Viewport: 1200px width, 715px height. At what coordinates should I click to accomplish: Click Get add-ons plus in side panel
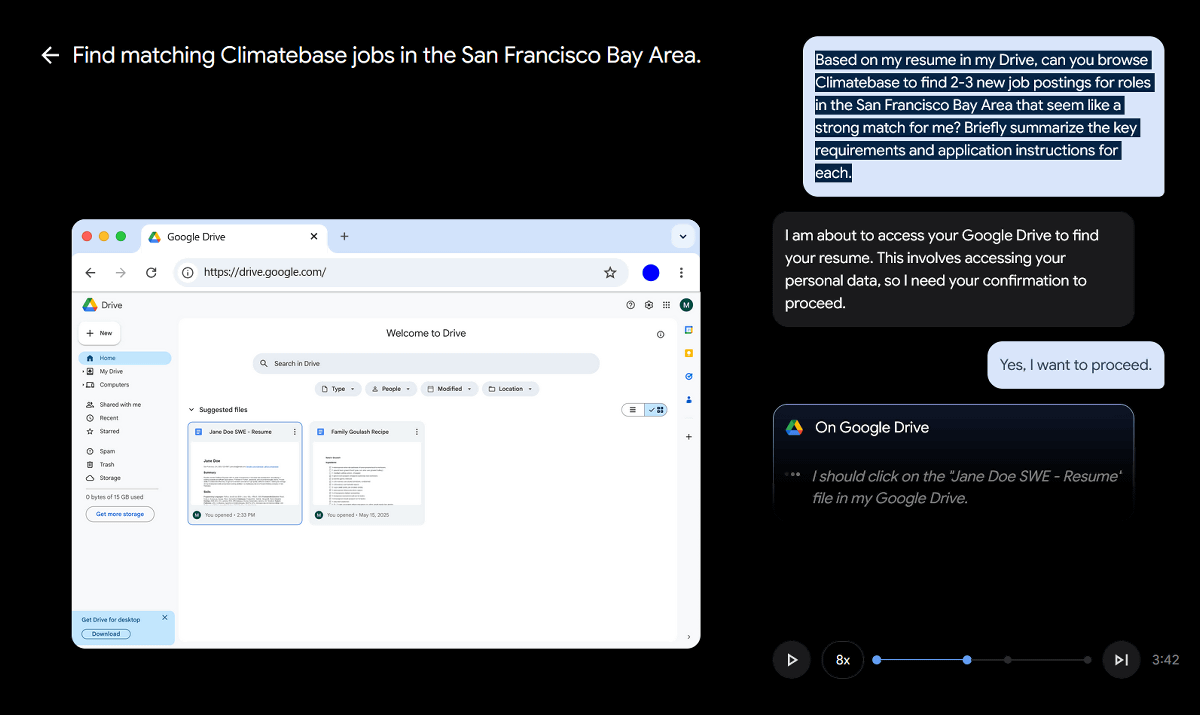coord(689,437)
